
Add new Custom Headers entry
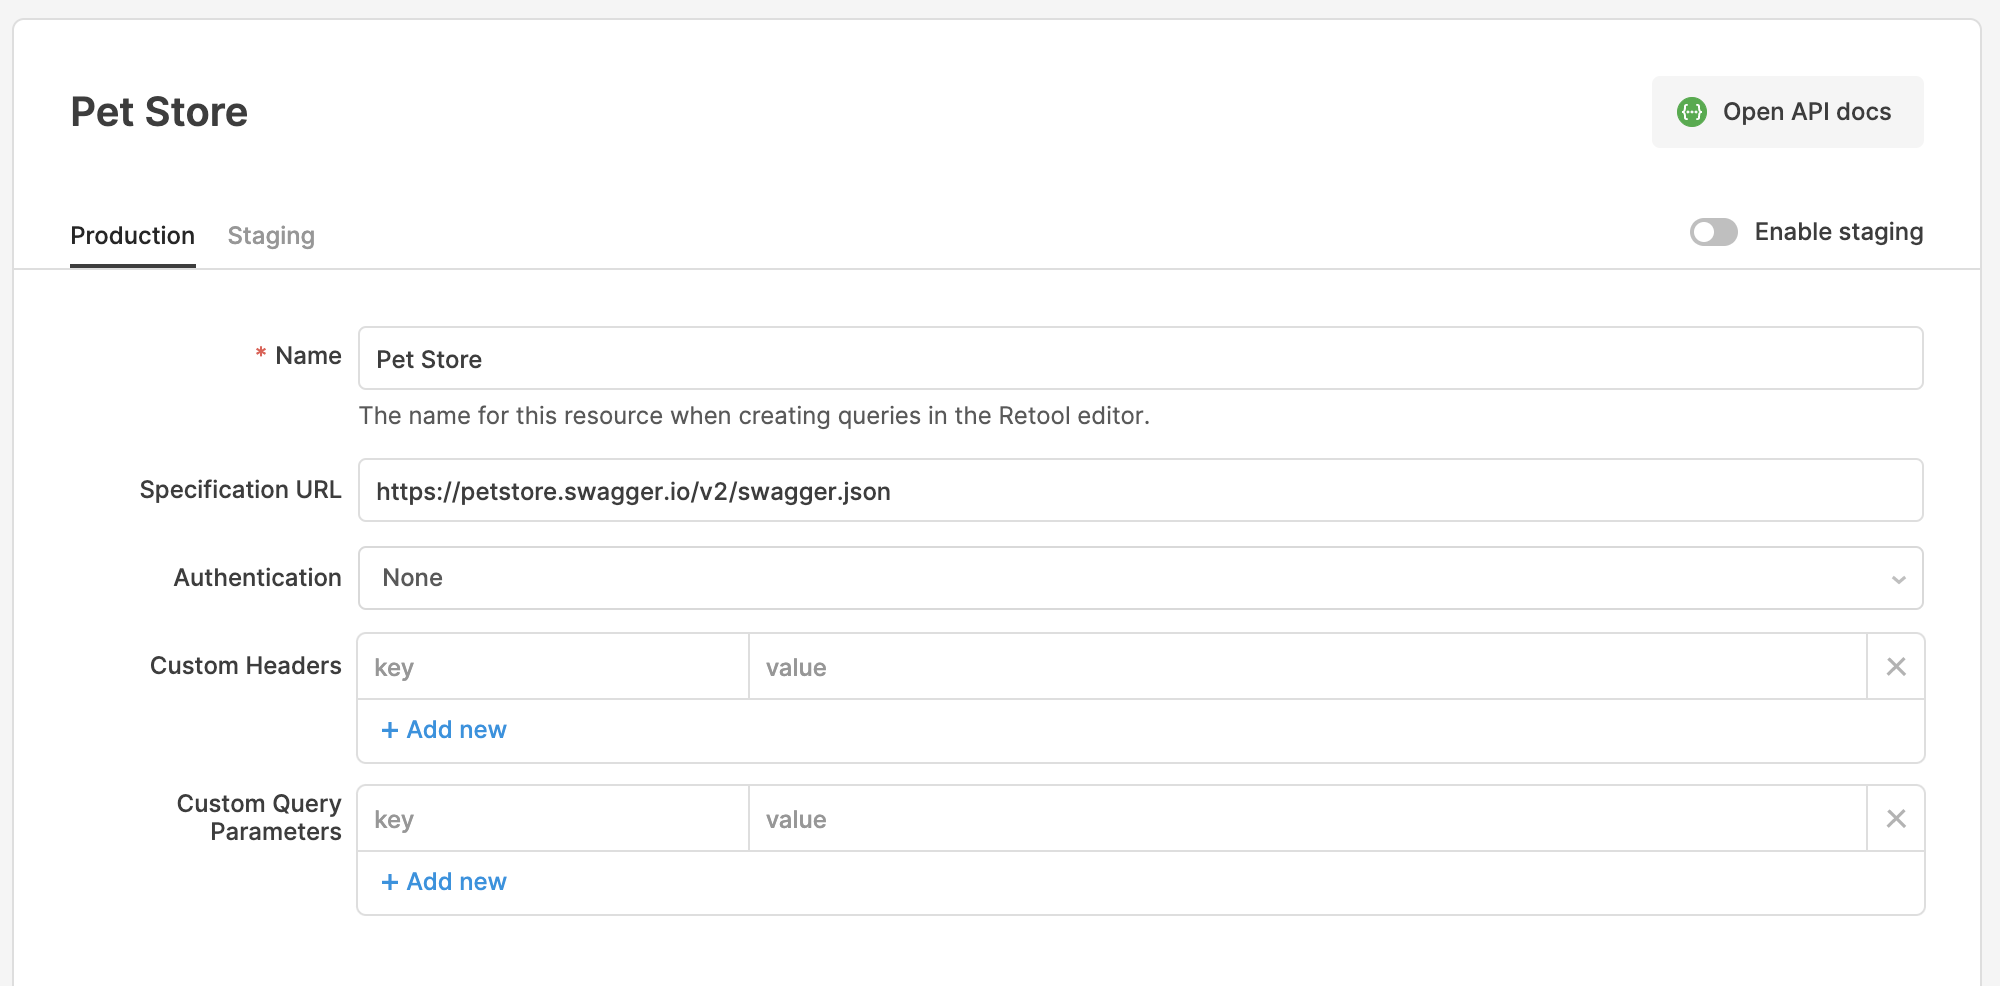444,730
